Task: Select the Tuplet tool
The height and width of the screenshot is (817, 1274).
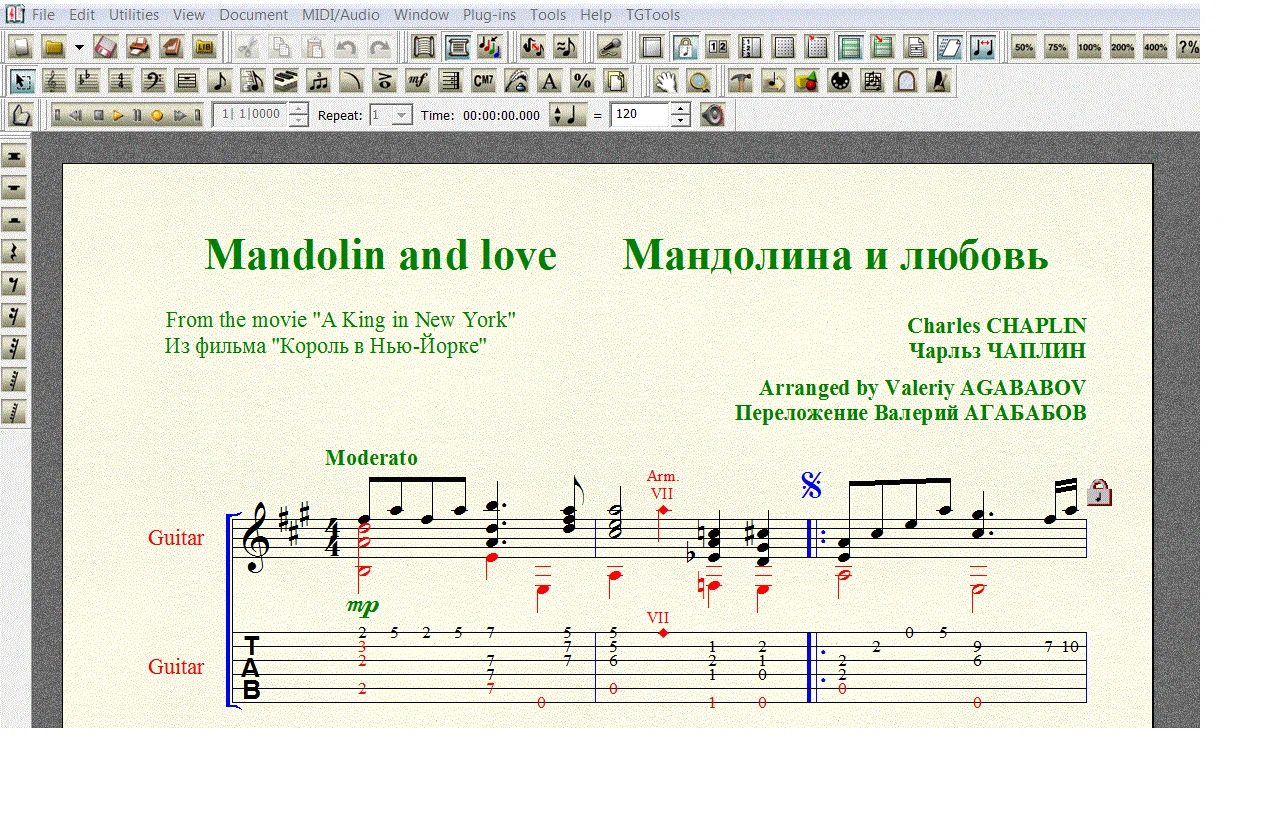Action: tap(318, 81)
